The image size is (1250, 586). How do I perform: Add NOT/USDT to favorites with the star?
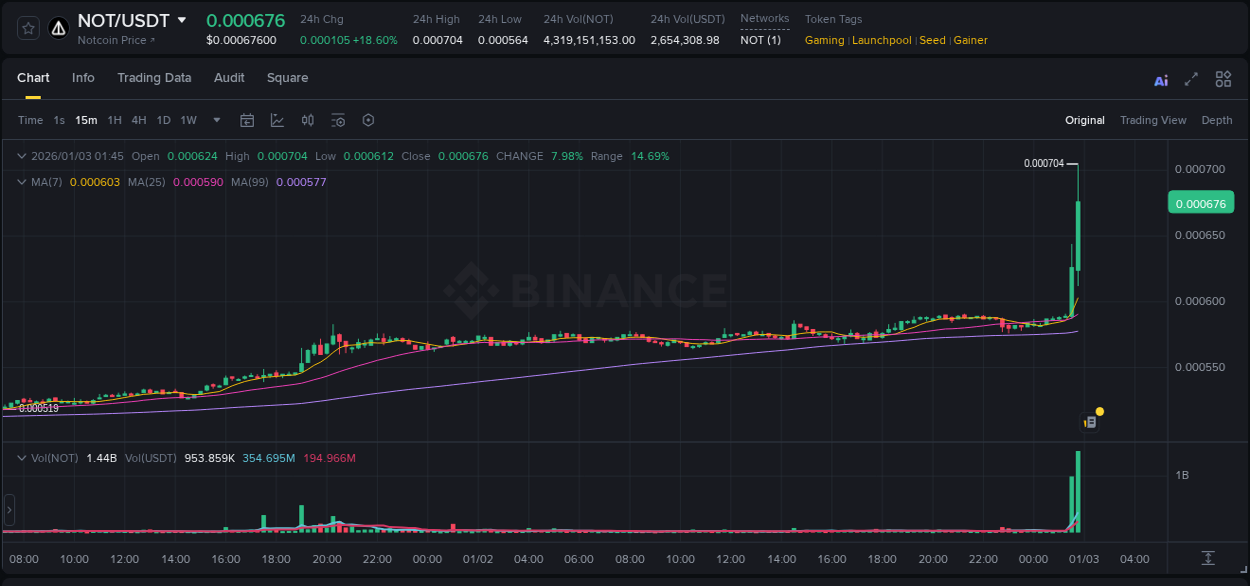(x=27, y=29)
